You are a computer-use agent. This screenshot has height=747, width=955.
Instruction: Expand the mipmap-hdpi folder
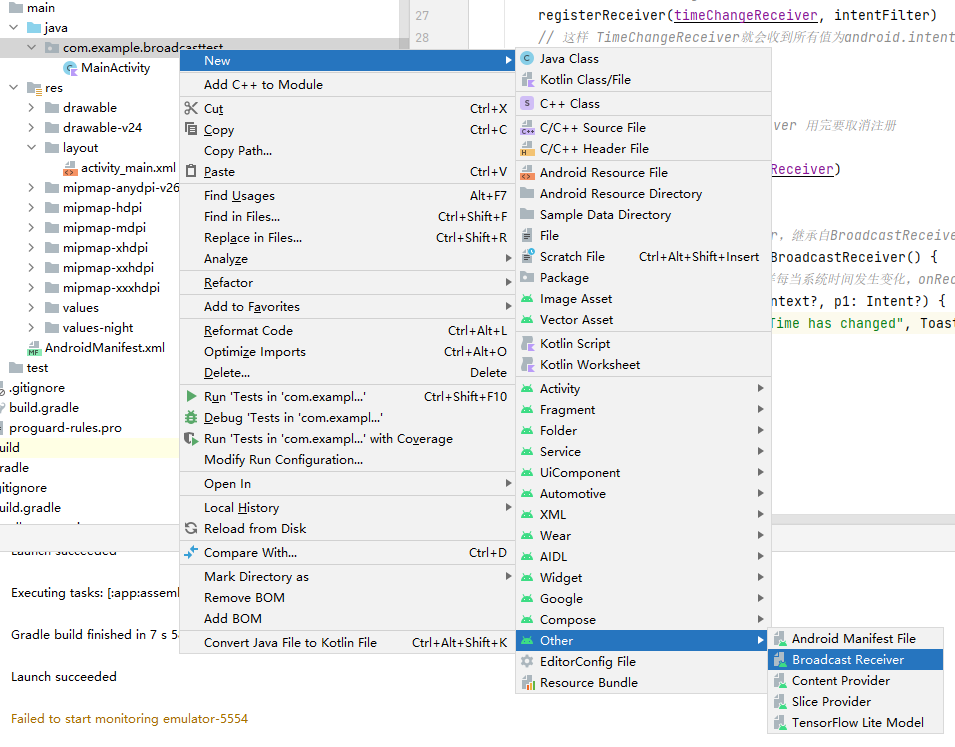[32, 208]
